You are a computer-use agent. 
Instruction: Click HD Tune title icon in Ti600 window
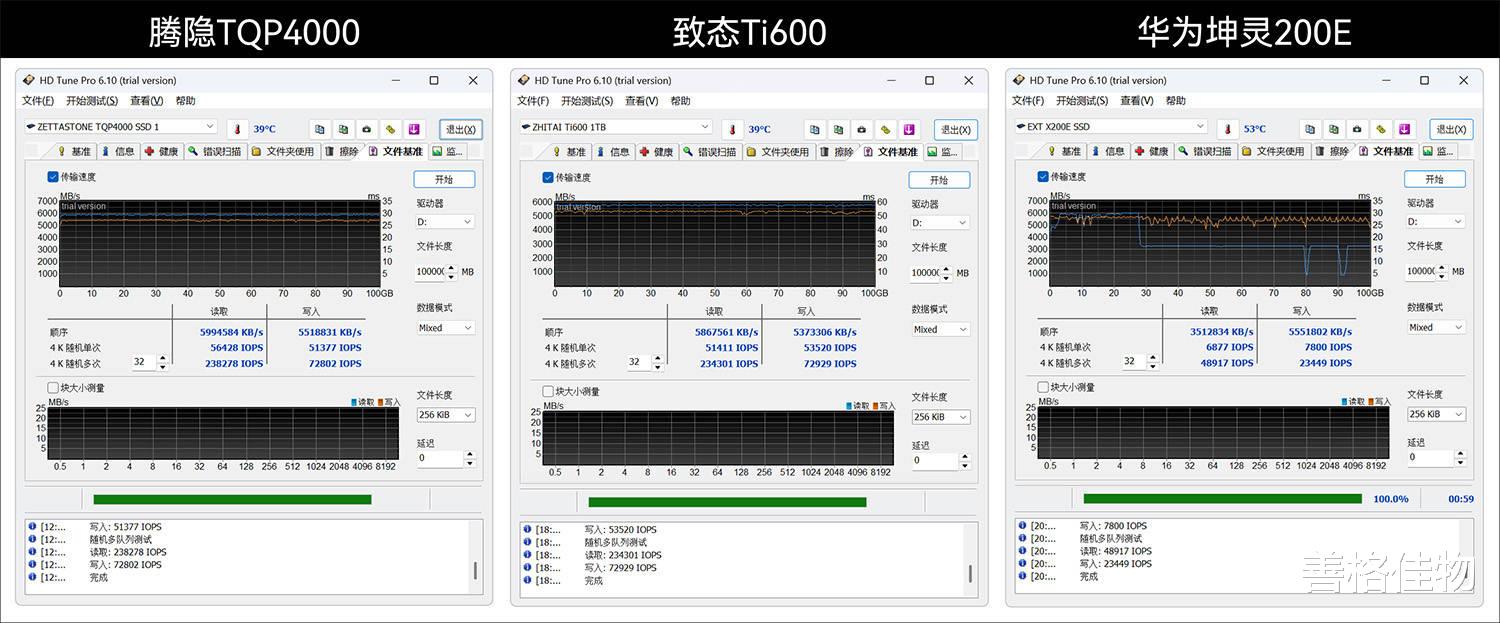(524, 81)
